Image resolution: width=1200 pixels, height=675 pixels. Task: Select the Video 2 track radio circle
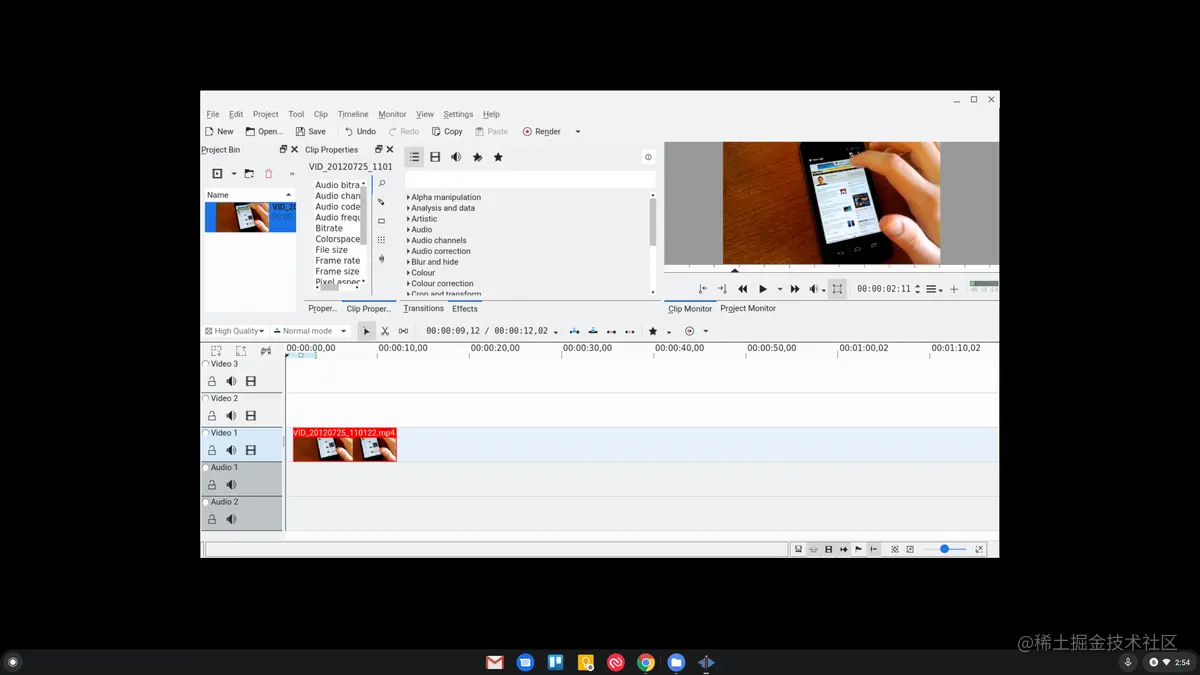tap(206, 399)
